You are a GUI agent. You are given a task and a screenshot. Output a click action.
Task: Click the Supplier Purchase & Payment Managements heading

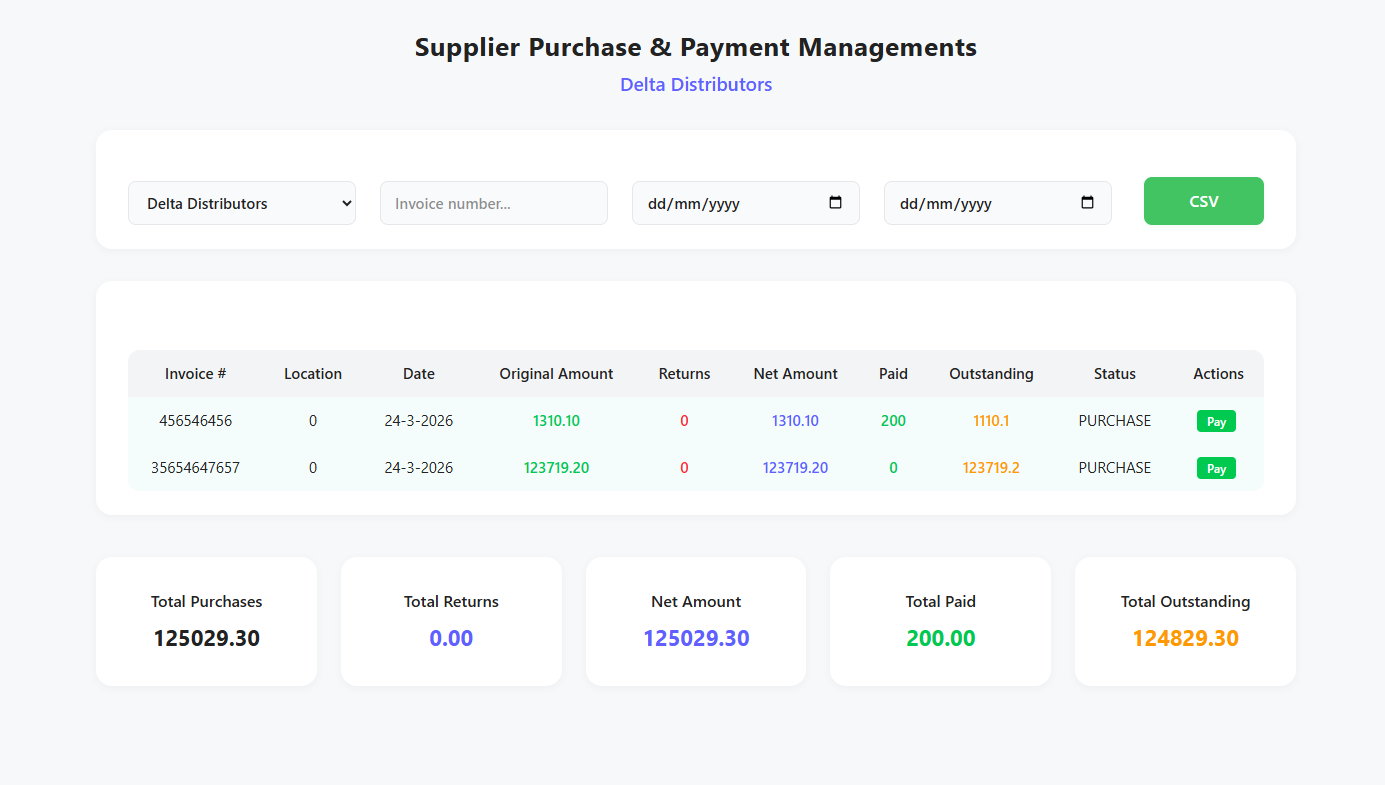[696, 47]
